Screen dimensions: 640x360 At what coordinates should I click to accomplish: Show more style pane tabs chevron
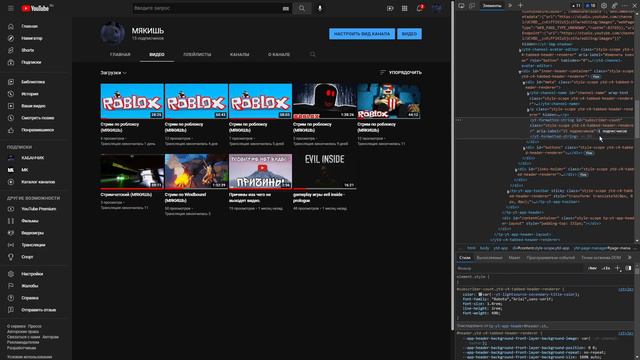pyautogui.click(x=630, y=258)
